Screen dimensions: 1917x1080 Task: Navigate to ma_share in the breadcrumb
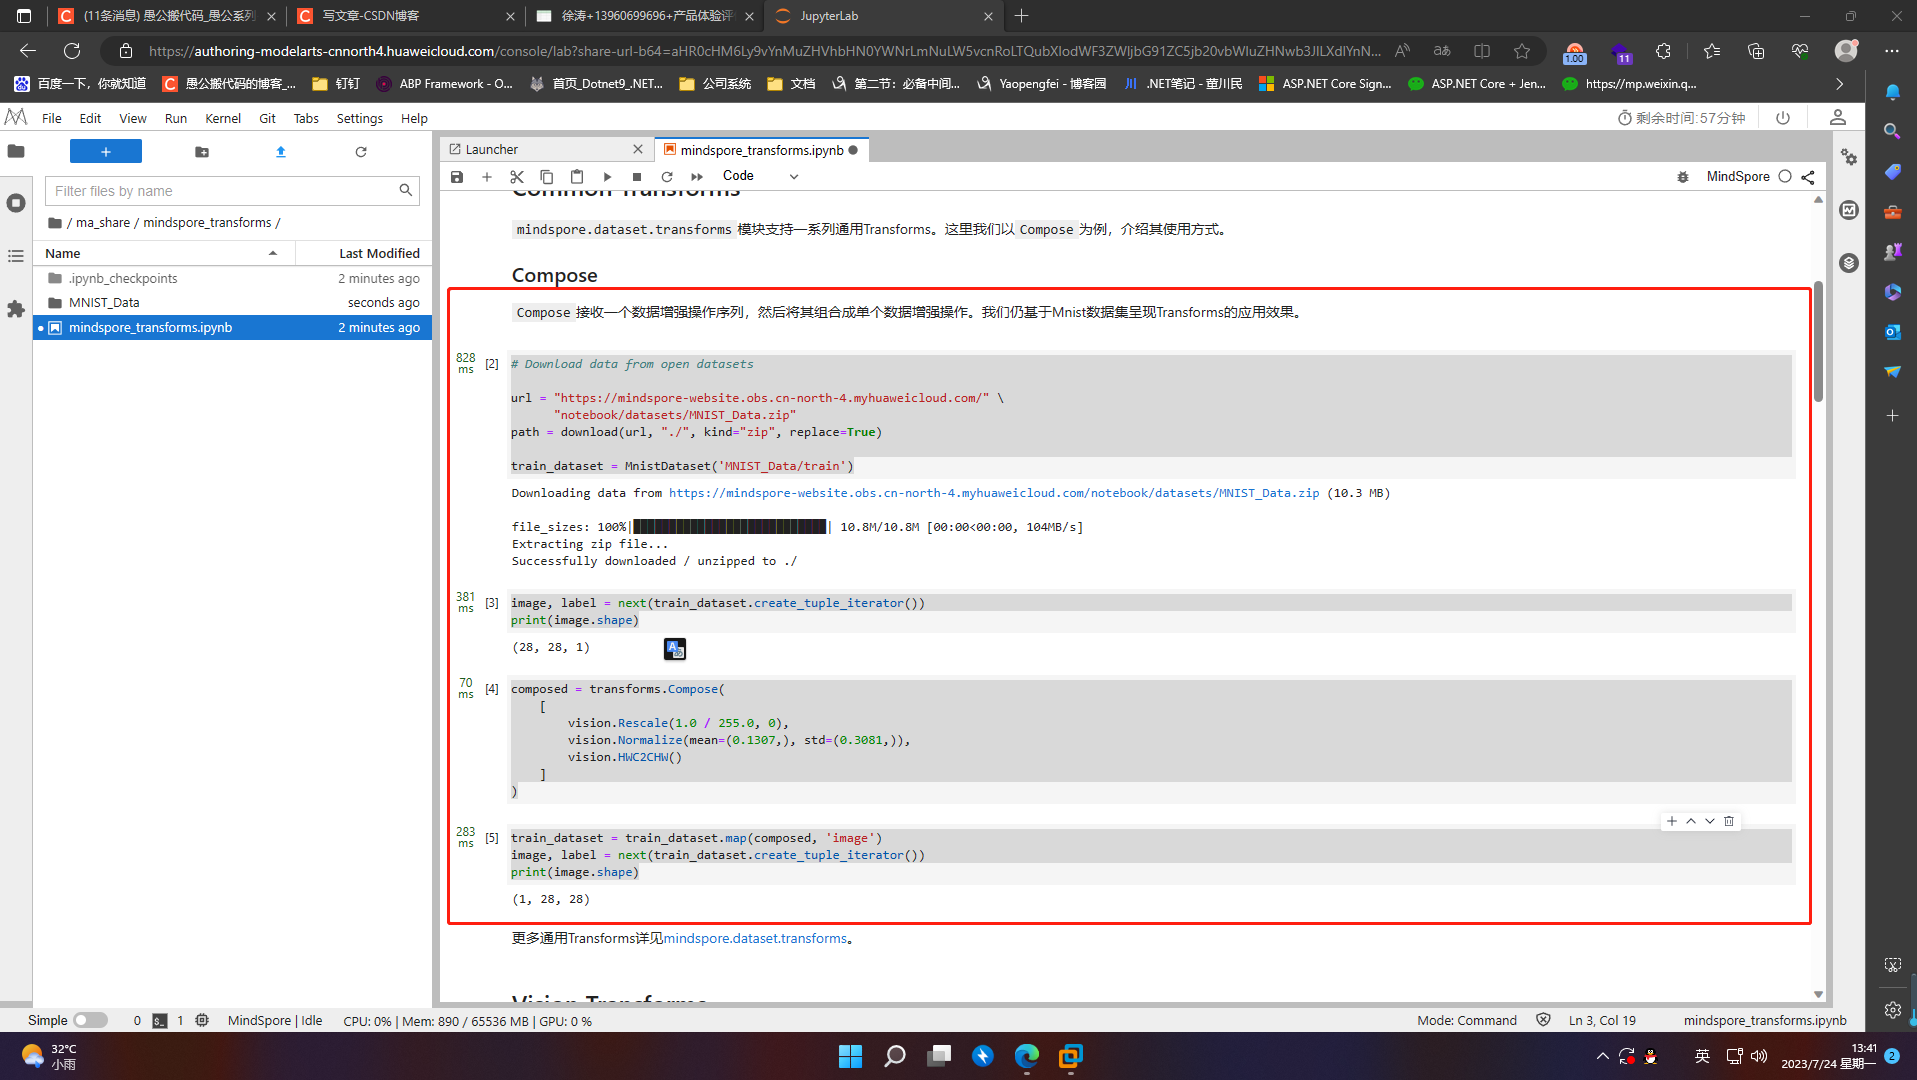103,222
